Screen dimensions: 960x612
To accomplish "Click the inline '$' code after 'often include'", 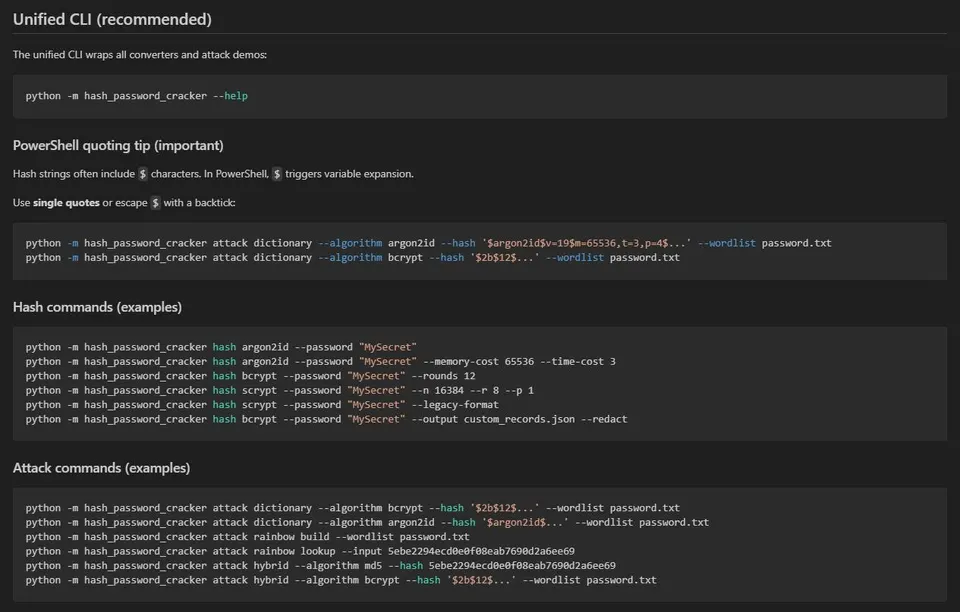I will (x=143, y=174).
